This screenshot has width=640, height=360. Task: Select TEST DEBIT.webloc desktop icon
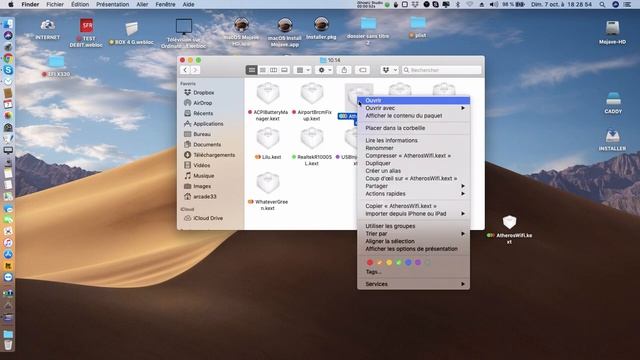pos(86,26)
